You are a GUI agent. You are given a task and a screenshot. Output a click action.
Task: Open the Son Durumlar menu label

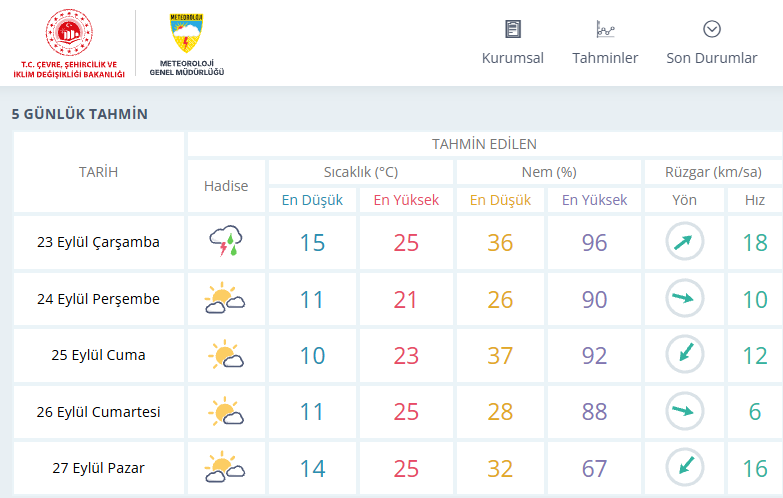click(712, 58)
